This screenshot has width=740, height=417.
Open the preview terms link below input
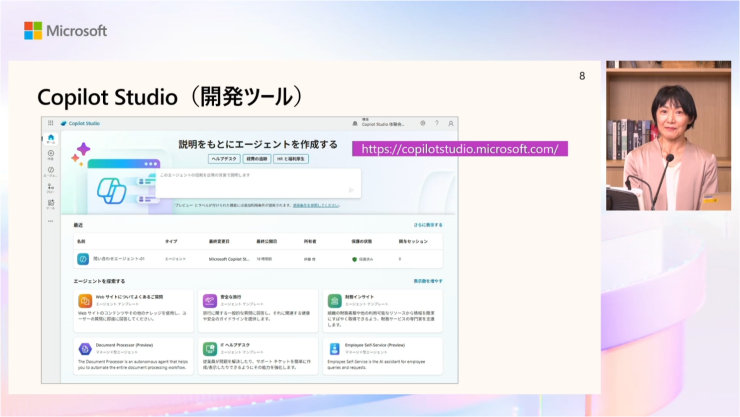click(x=316, y=206)
